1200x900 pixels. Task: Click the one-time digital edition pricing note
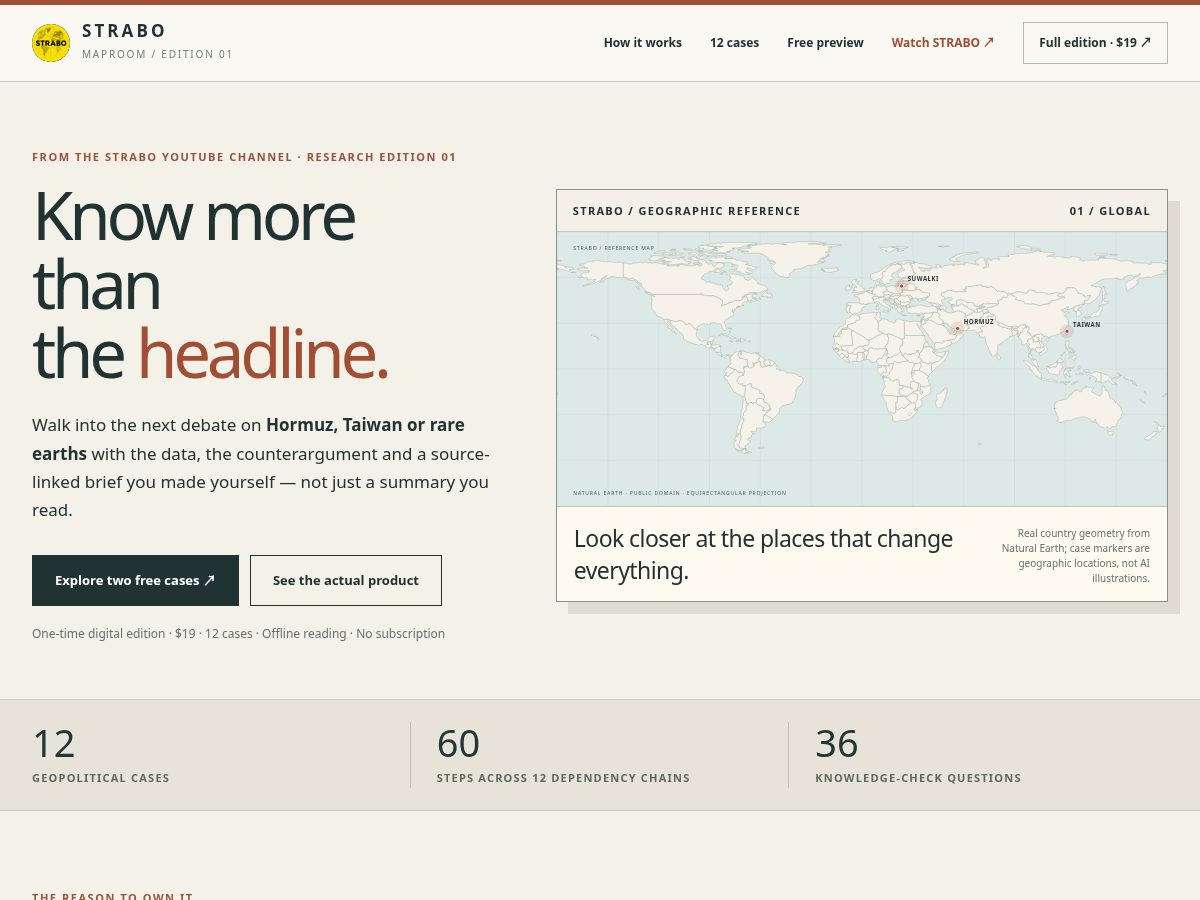[x=238, y=633]
